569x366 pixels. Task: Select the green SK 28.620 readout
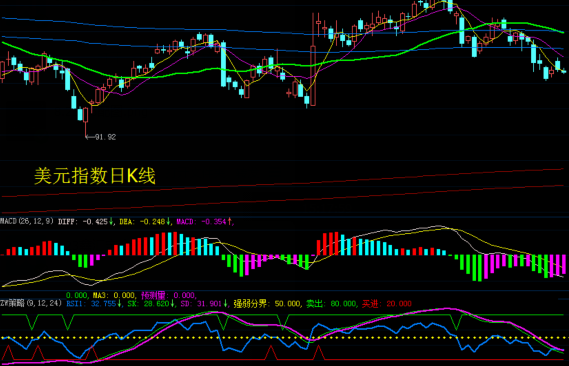148,304
